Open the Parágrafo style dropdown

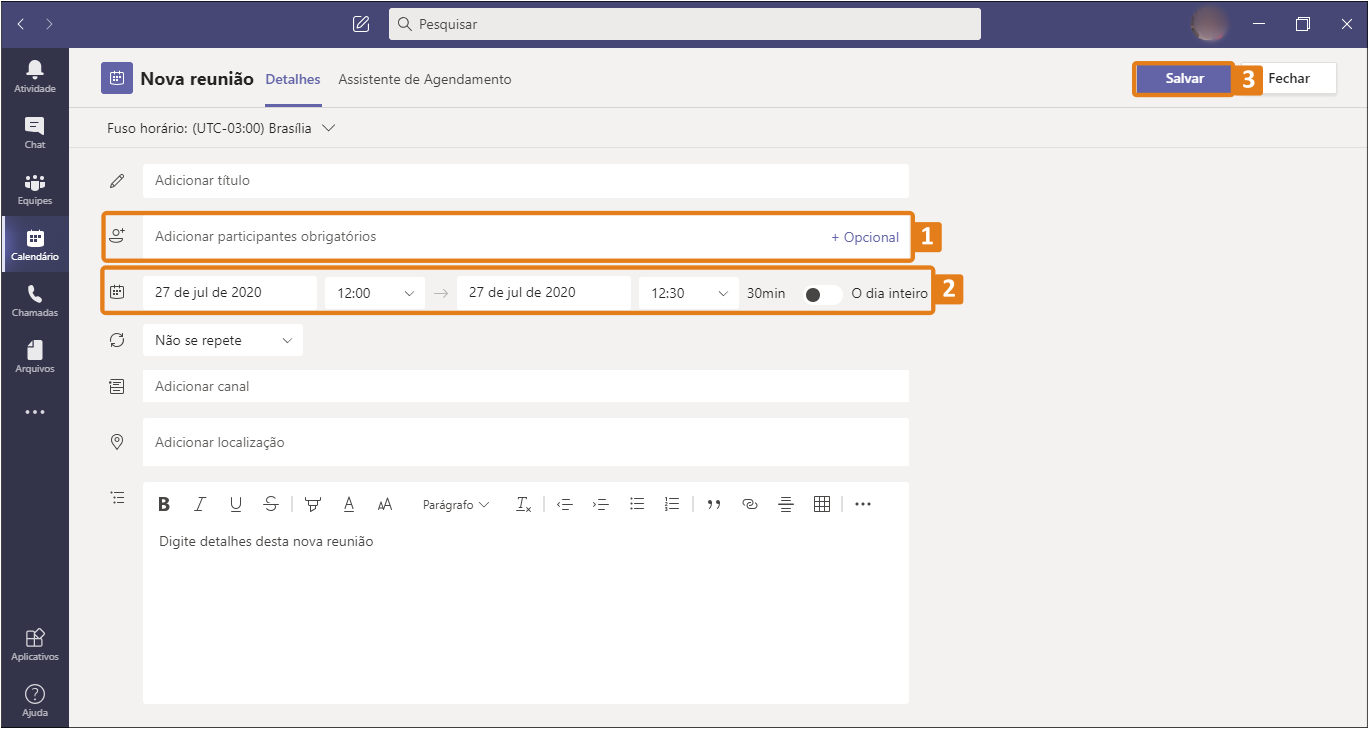(456, 505)
